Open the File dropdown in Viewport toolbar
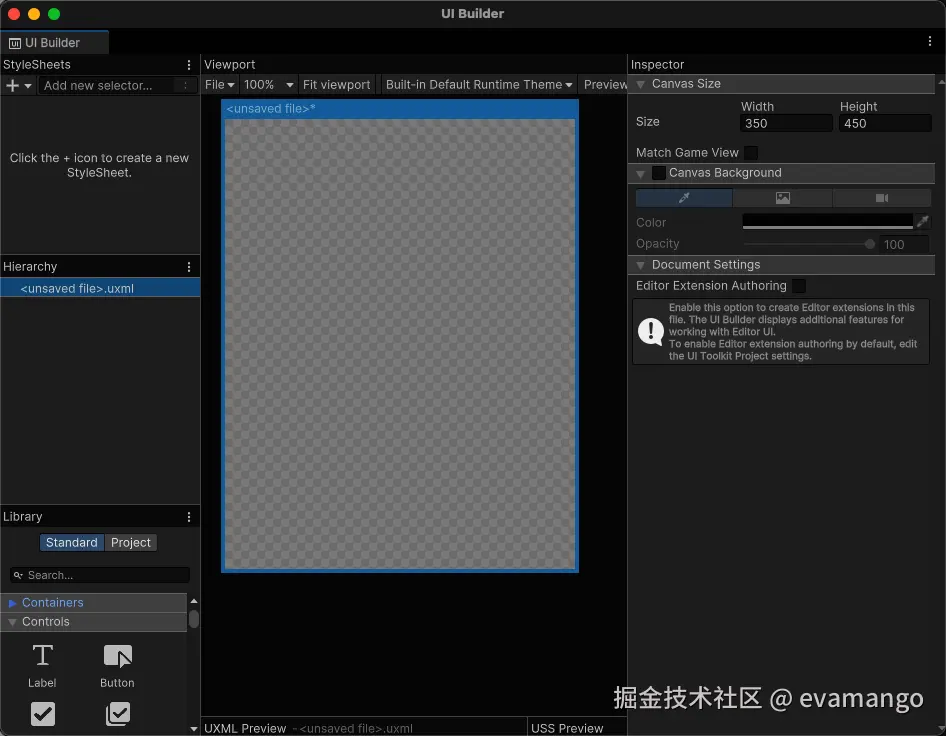Viewport: 946px width, 736px height. 219,84
